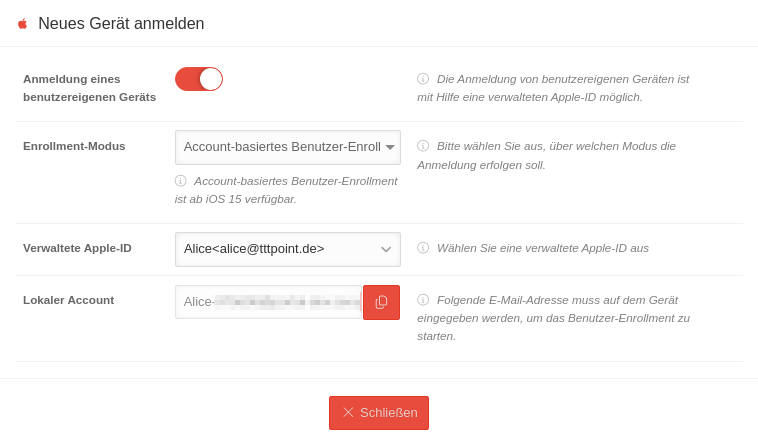Click the "Lokaler Account" label
The width and height of the screenshot is (758, 446).
(x=68, y=300)
